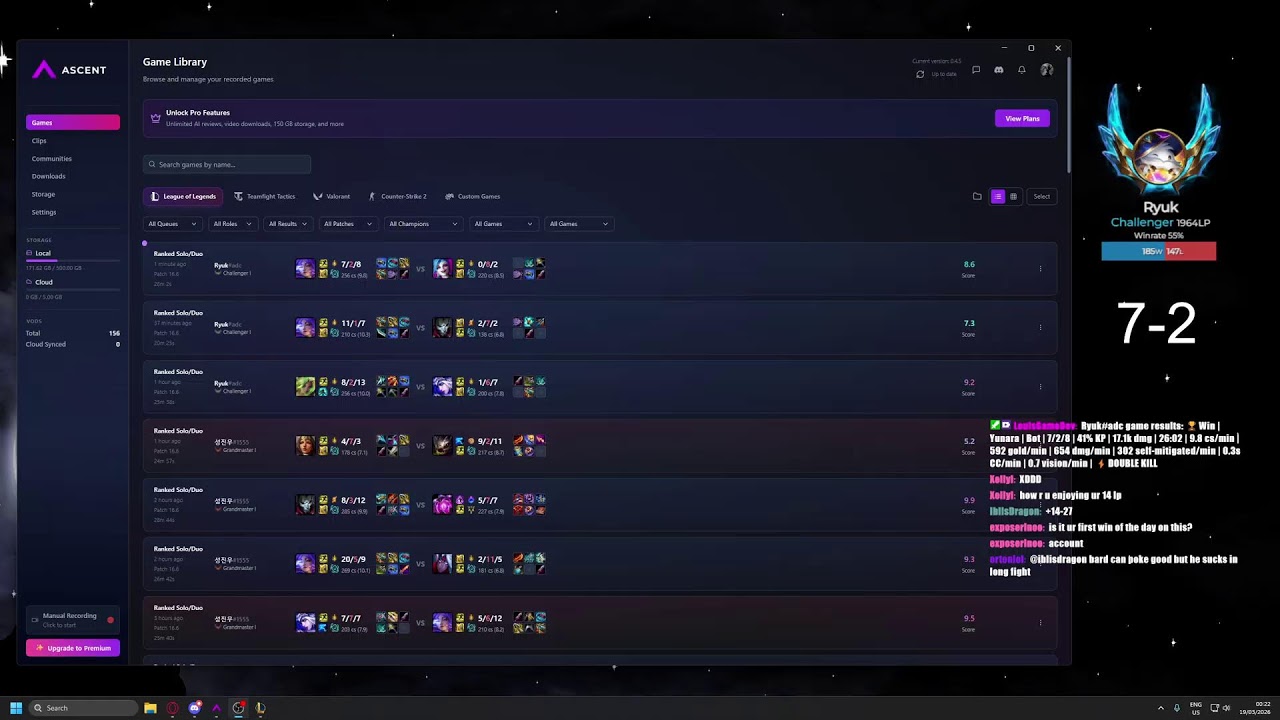Click the 8/3/12 KDA game row
1280x720 pixels.
pos(600,504)
